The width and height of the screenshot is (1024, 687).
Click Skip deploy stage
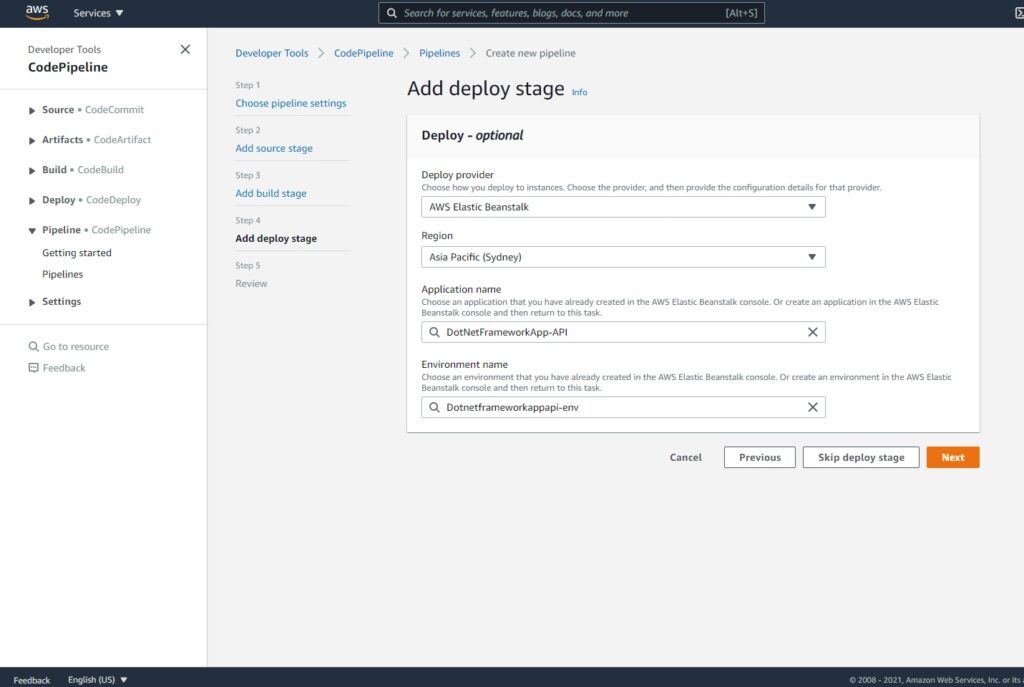tap(860, 457)
